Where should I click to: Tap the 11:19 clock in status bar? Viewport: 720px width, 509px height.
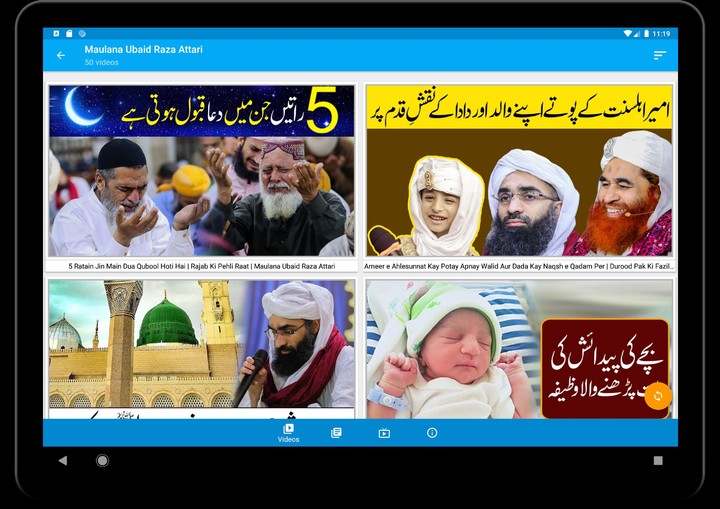(x=661, y=34)
